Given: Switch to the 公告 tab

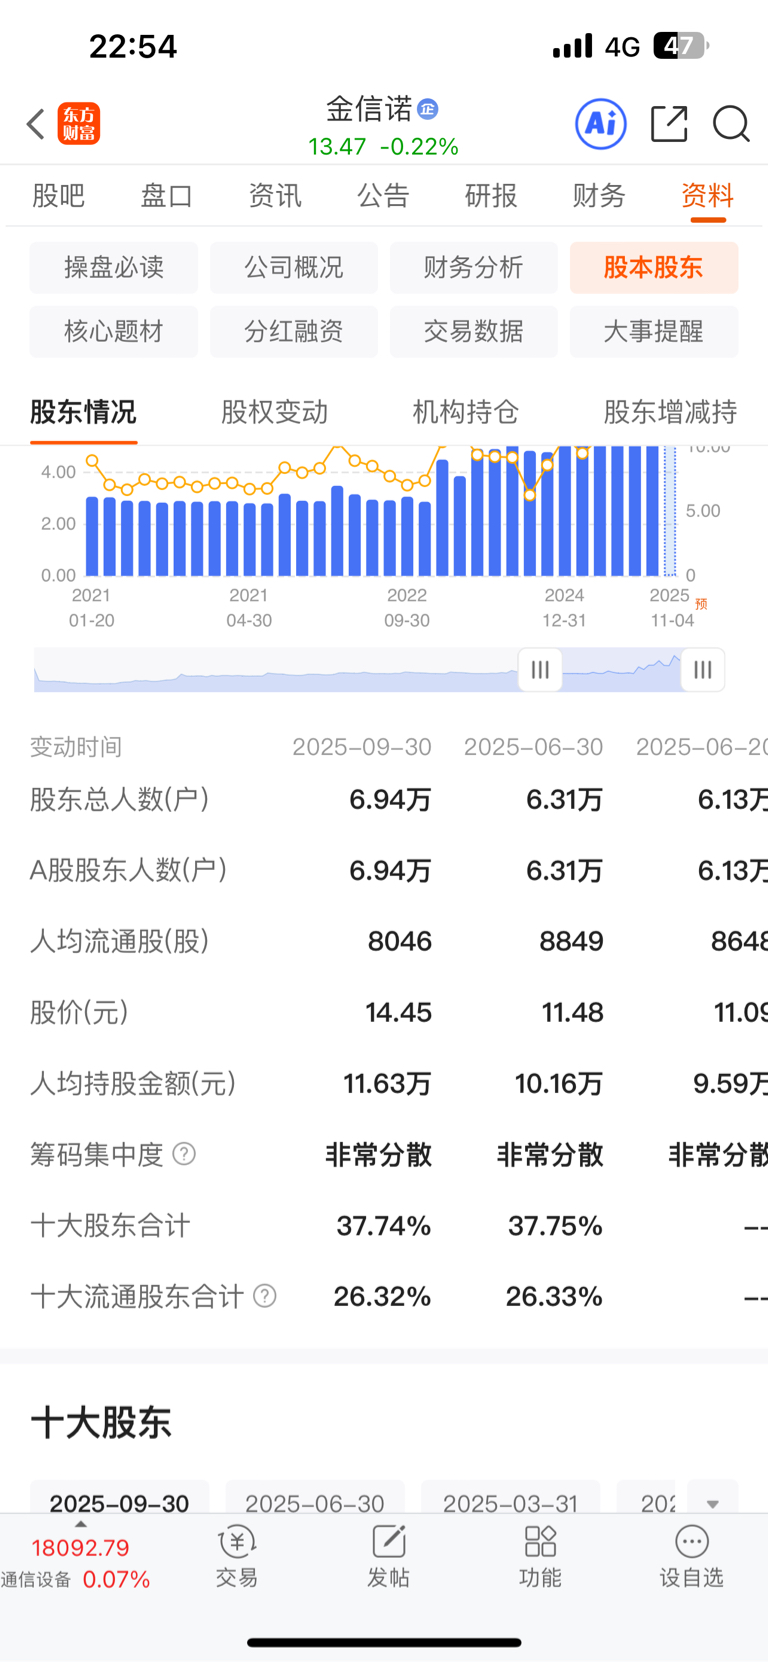Looking at the screenshot, I should pos(383,195).
